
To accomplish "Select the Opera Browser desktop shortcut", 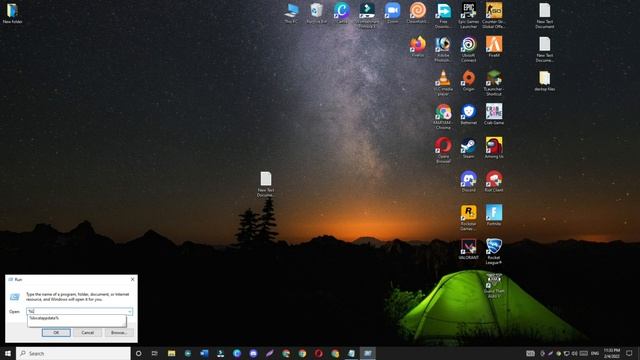I will point(443,150).
